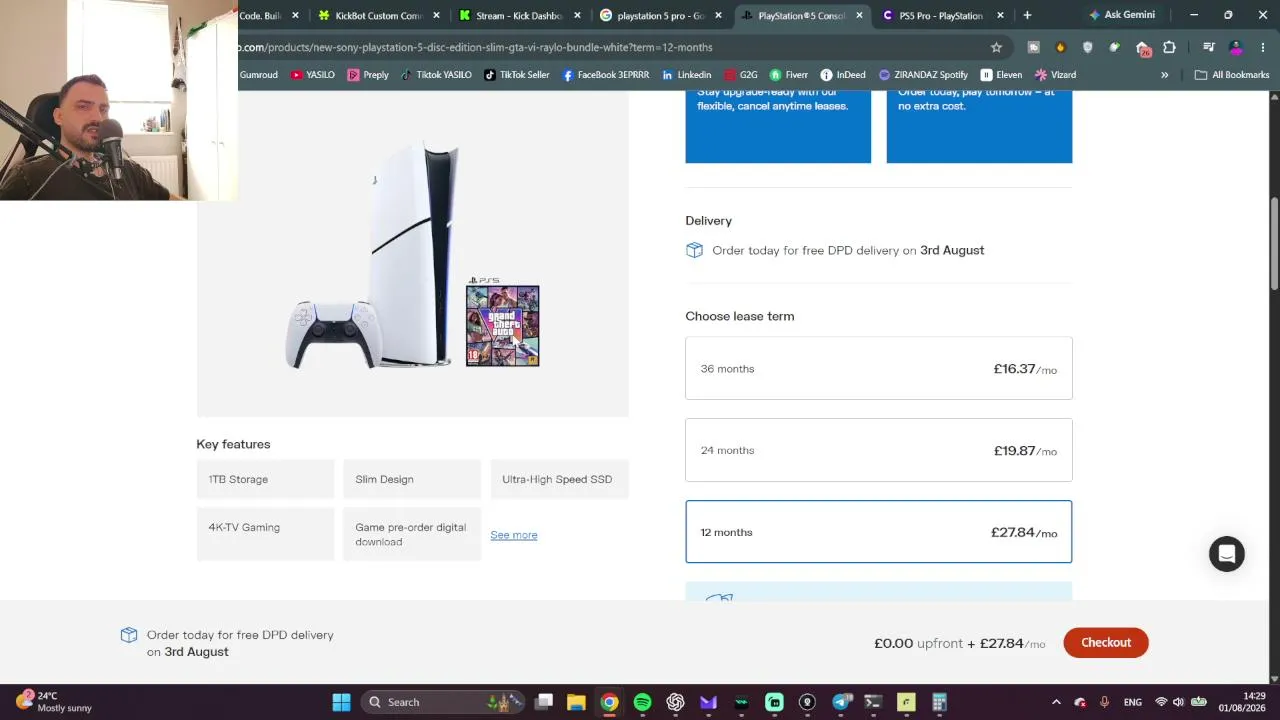The image size is (1280, 720).
Task: Launch Spotify from the taskbar
Action: point(642,702)
